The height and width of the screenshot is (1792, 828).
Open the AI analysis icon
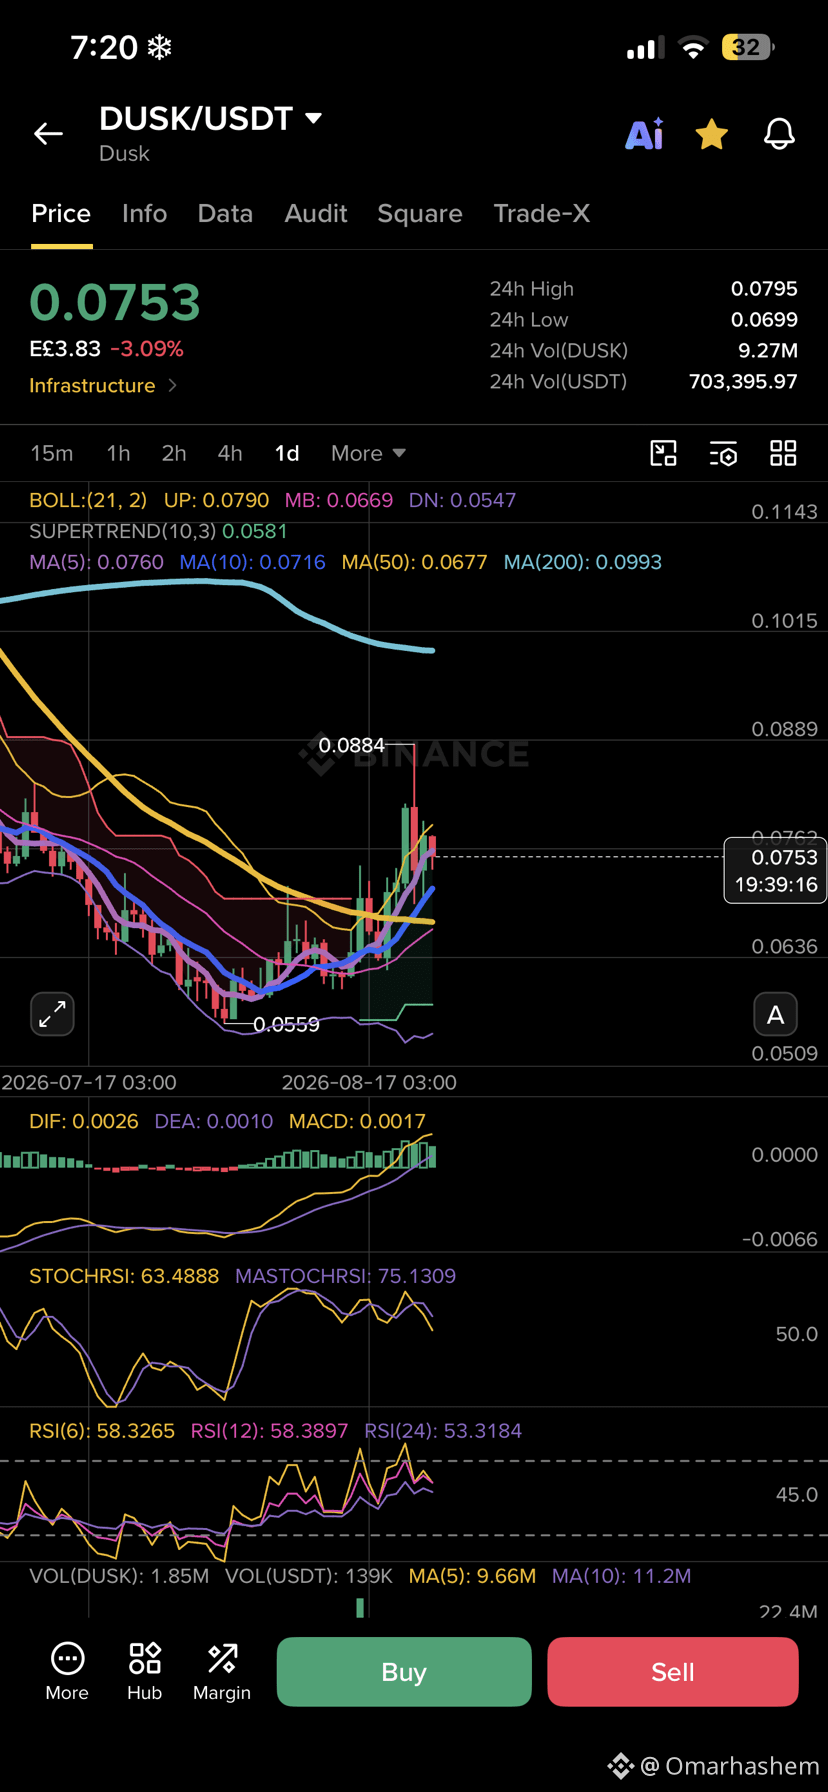644,134
